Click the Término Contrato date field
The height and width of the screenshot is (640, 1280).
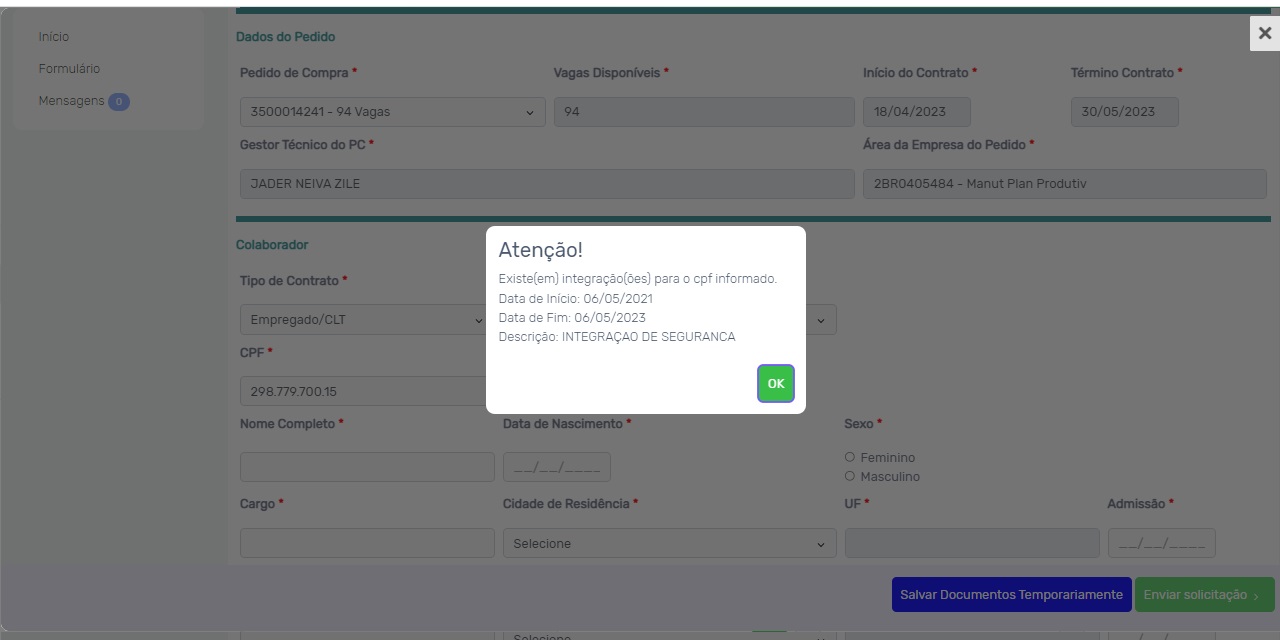1124,112
